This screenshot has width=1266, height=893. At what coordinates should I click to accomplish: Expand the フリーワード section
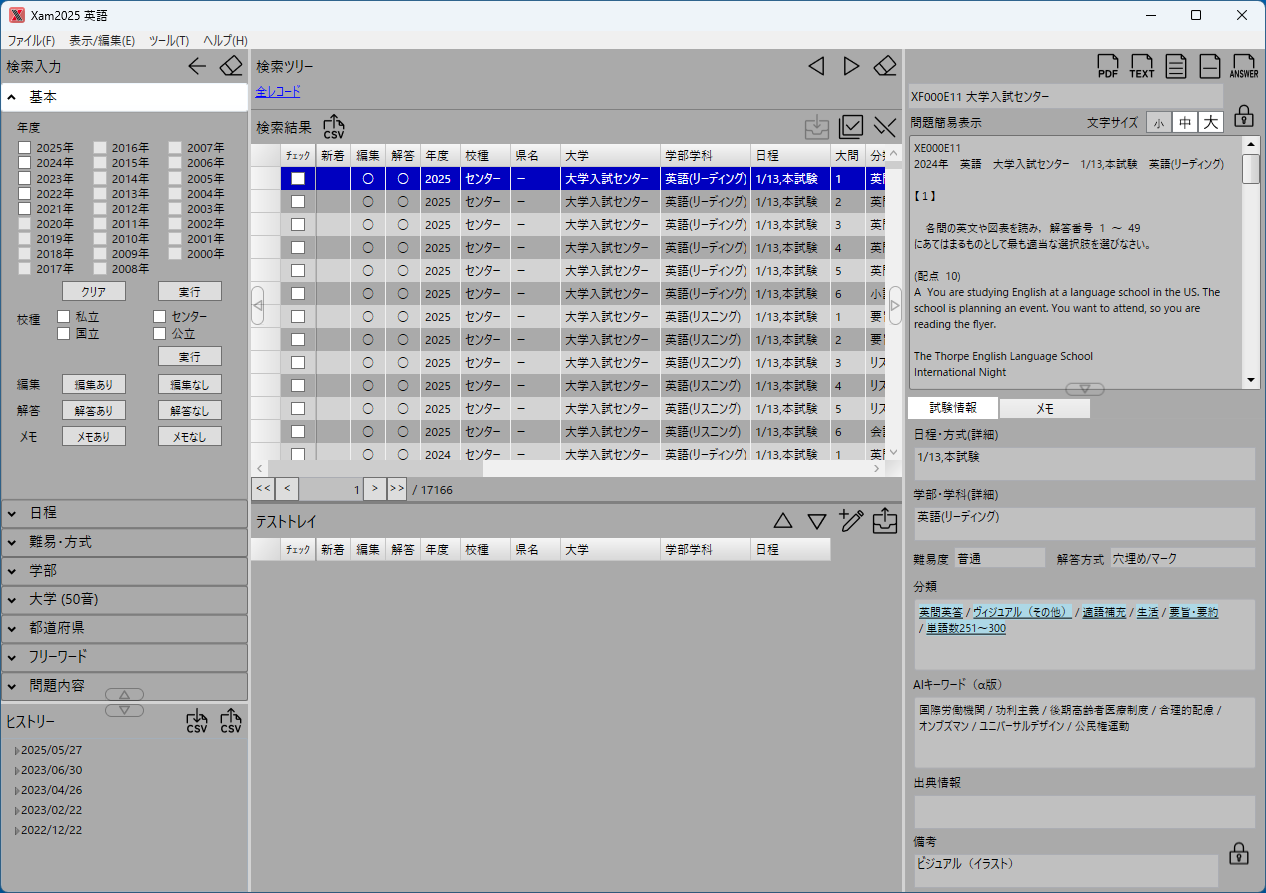pyautogui.click(x=124, y=658)
